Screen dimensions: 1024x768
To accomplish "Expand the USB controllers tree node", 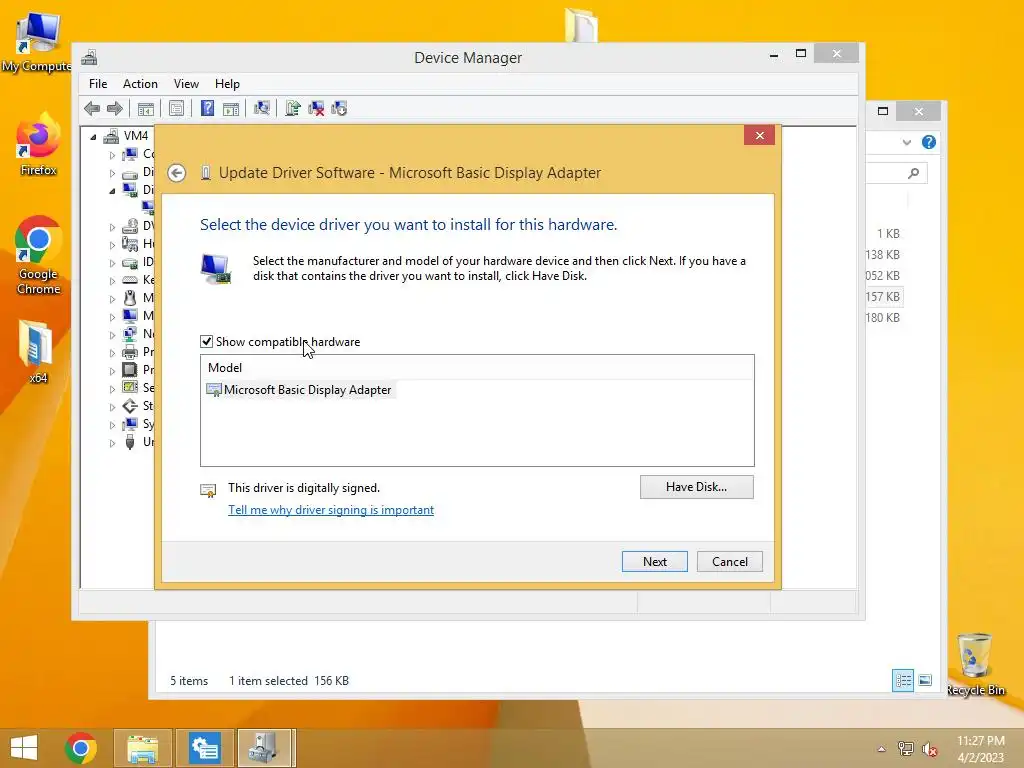I will [x=112, y=443].
